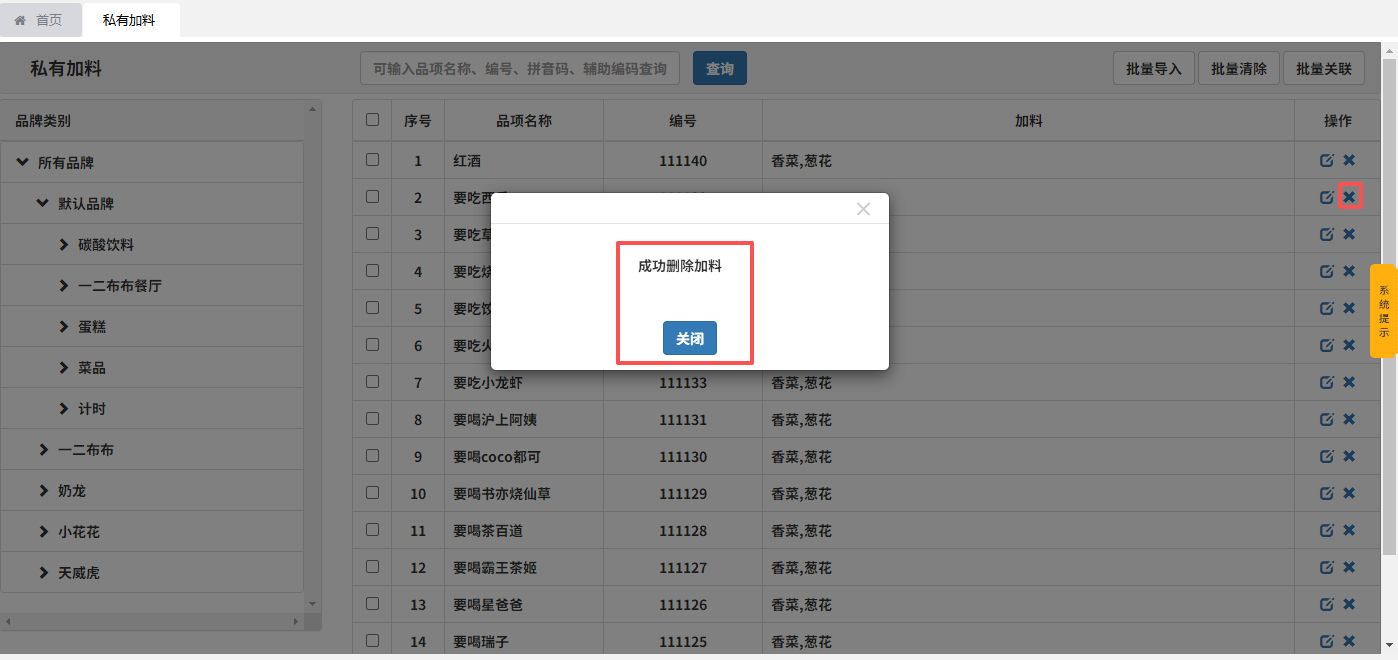
Task: Delete the 要喝沪上阿姨 row
Action: click(x=1349, y=419)
